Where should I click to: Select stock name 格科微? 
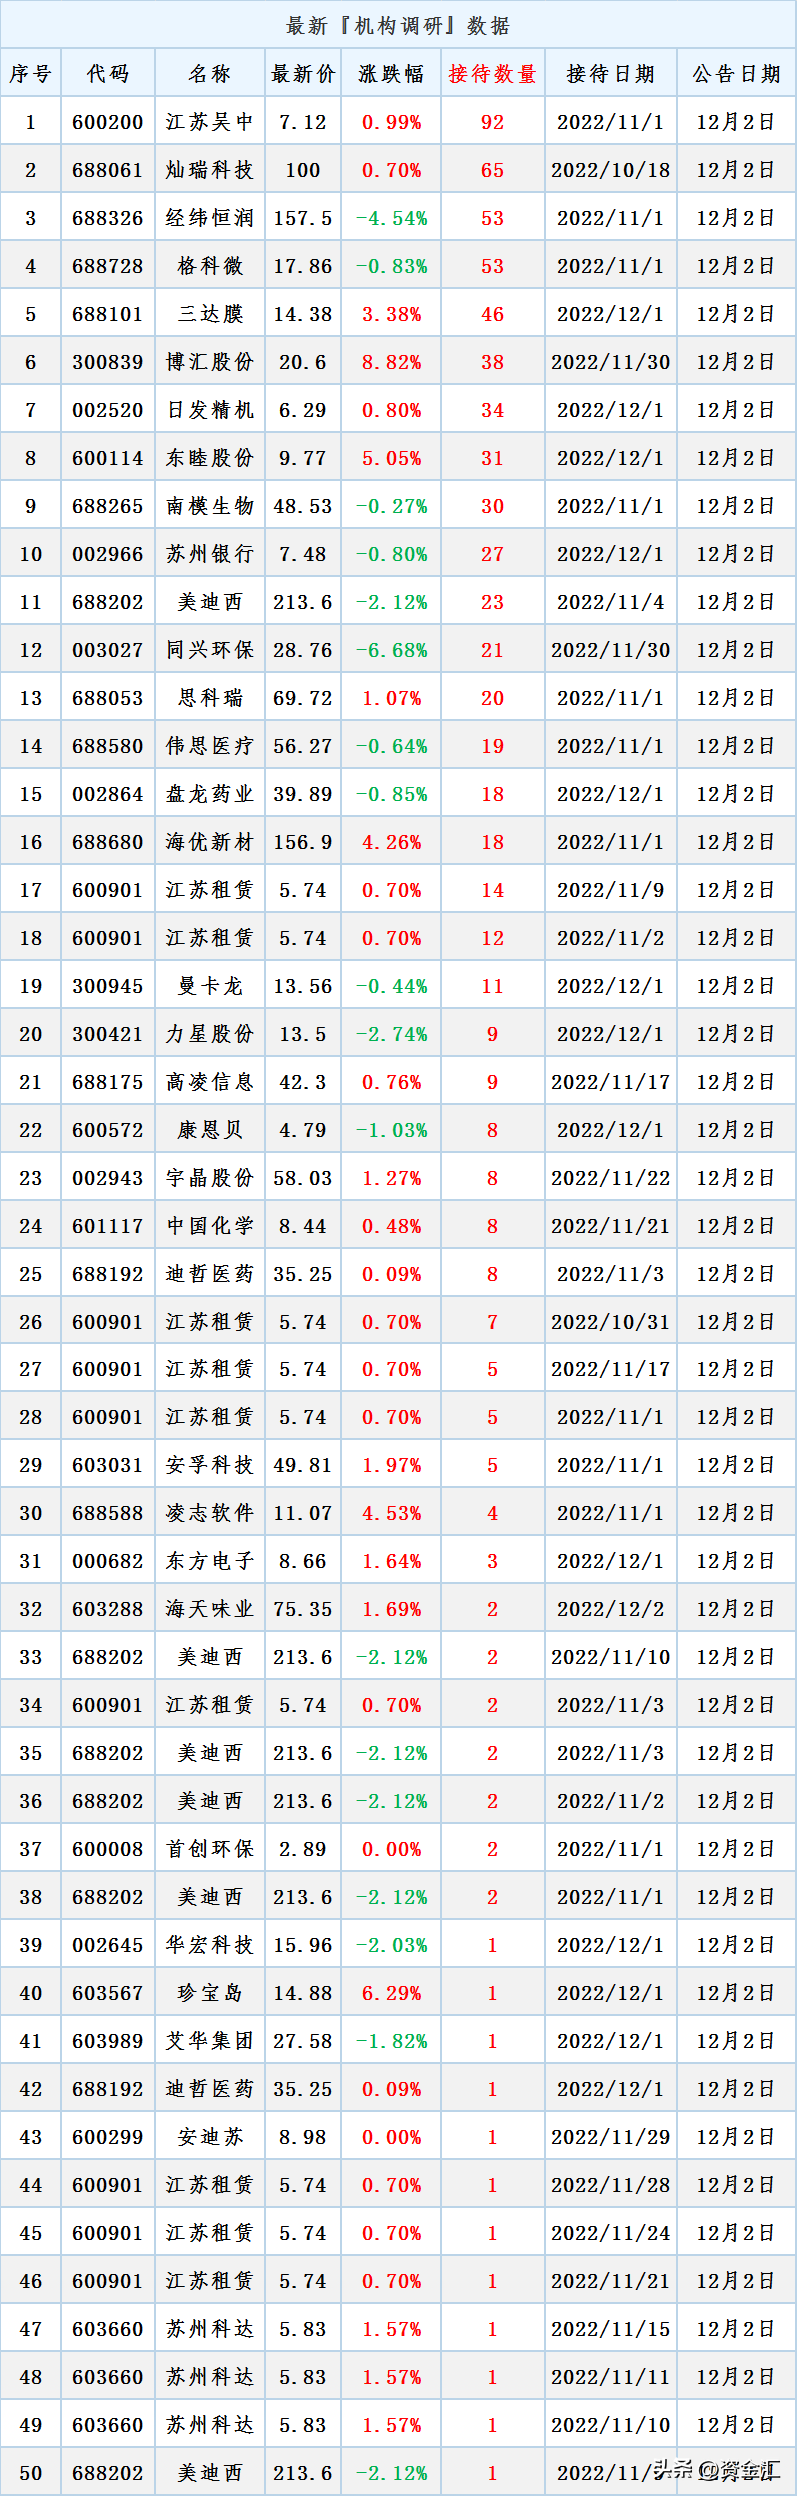210,266
